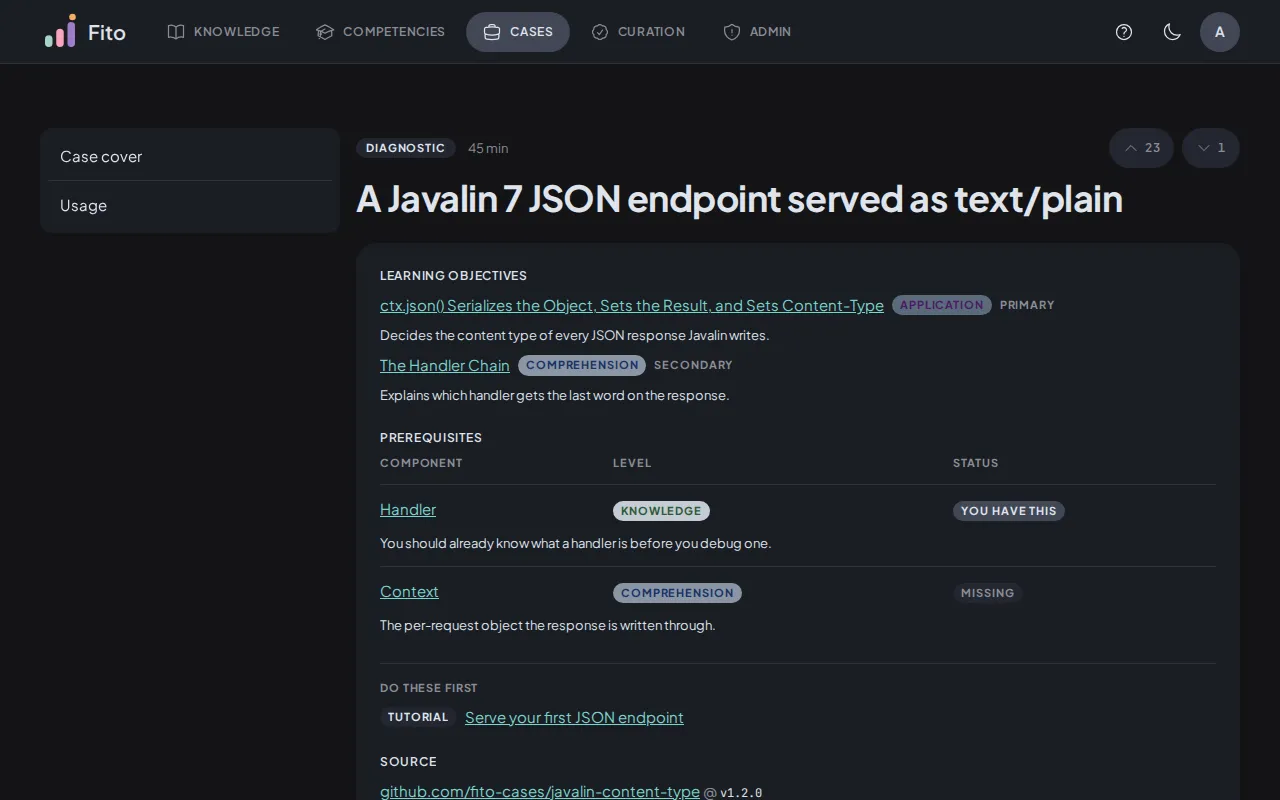The height and width of the screenshot is (800, 1280).
Task: Click the KNOWLEDGE level badge
Action: tap(661, 511)
